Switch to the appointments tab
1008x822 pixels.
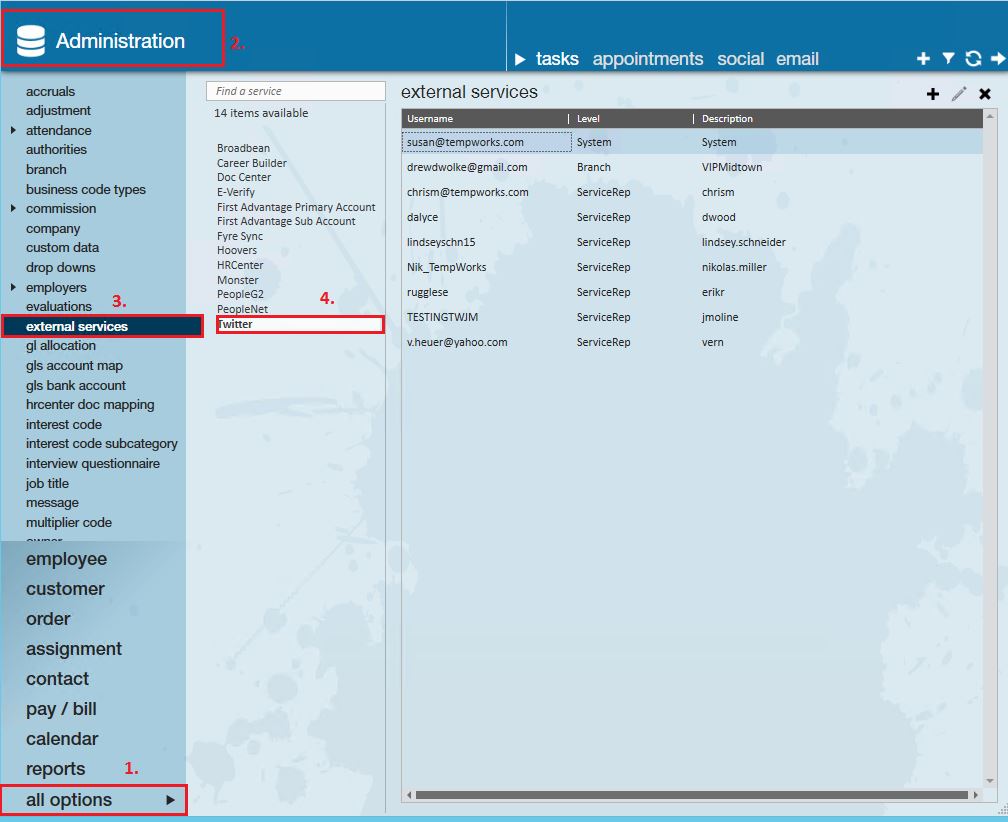point(647,59)
